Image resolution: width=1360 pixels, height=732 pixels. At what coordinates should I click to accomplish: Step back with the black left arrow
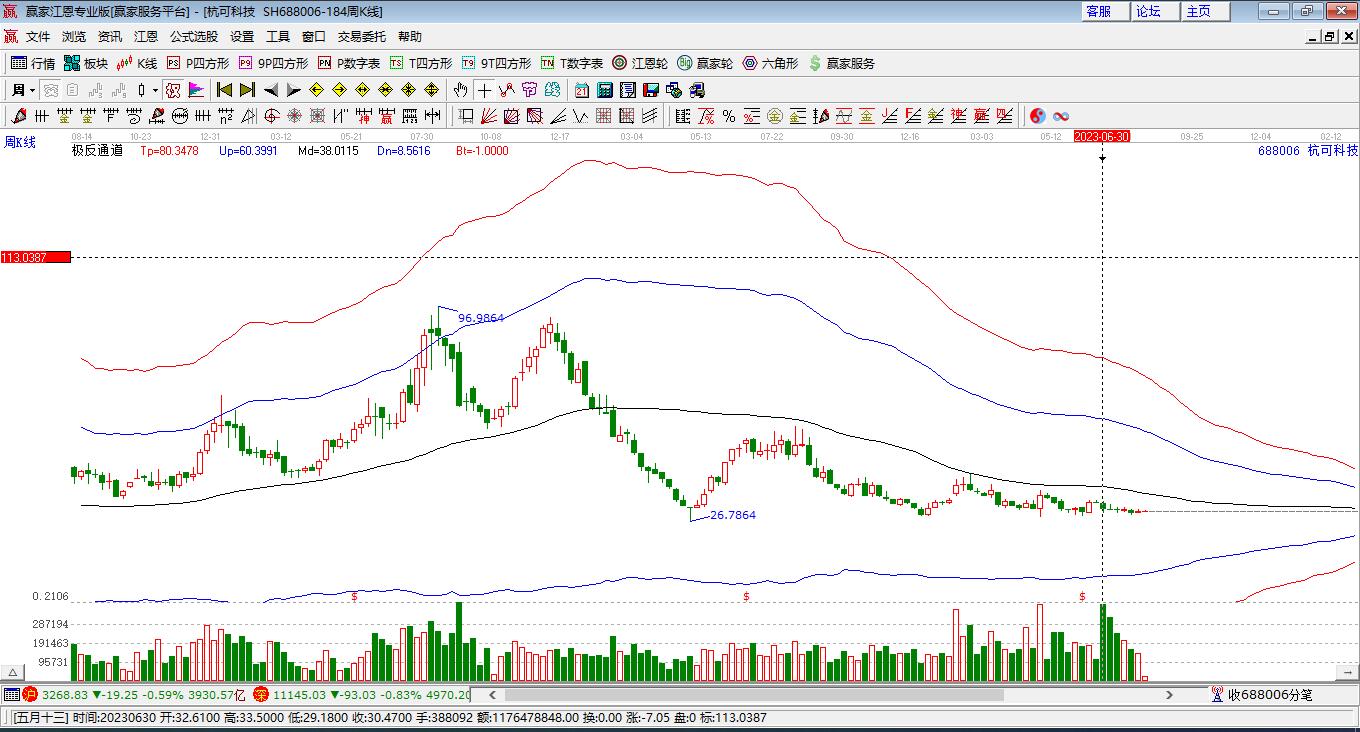pos(270,90)
